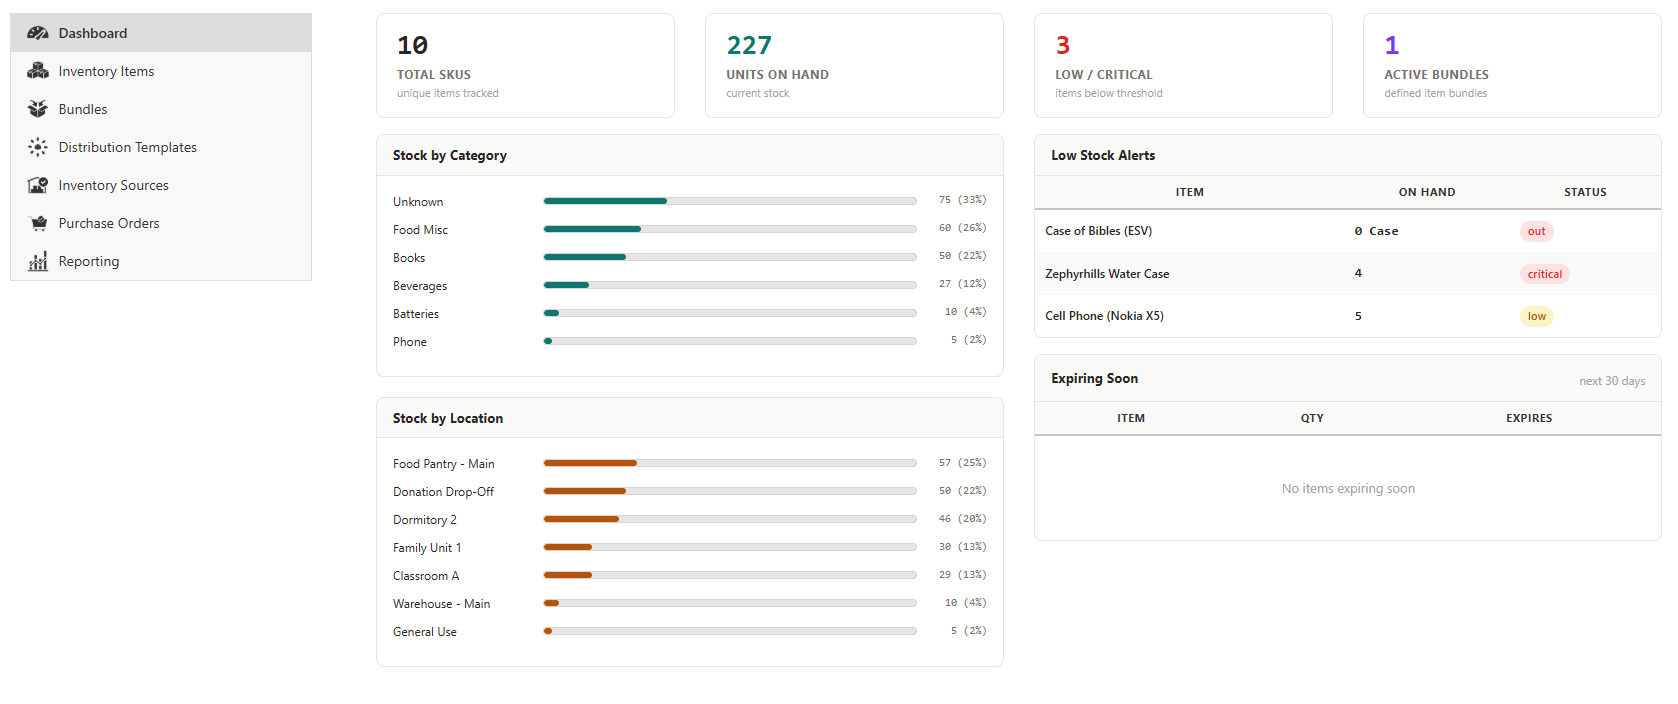Screen dimensions: 1678x704
Task: Click the 'next 30 days' label
Action: (1612, 381)
